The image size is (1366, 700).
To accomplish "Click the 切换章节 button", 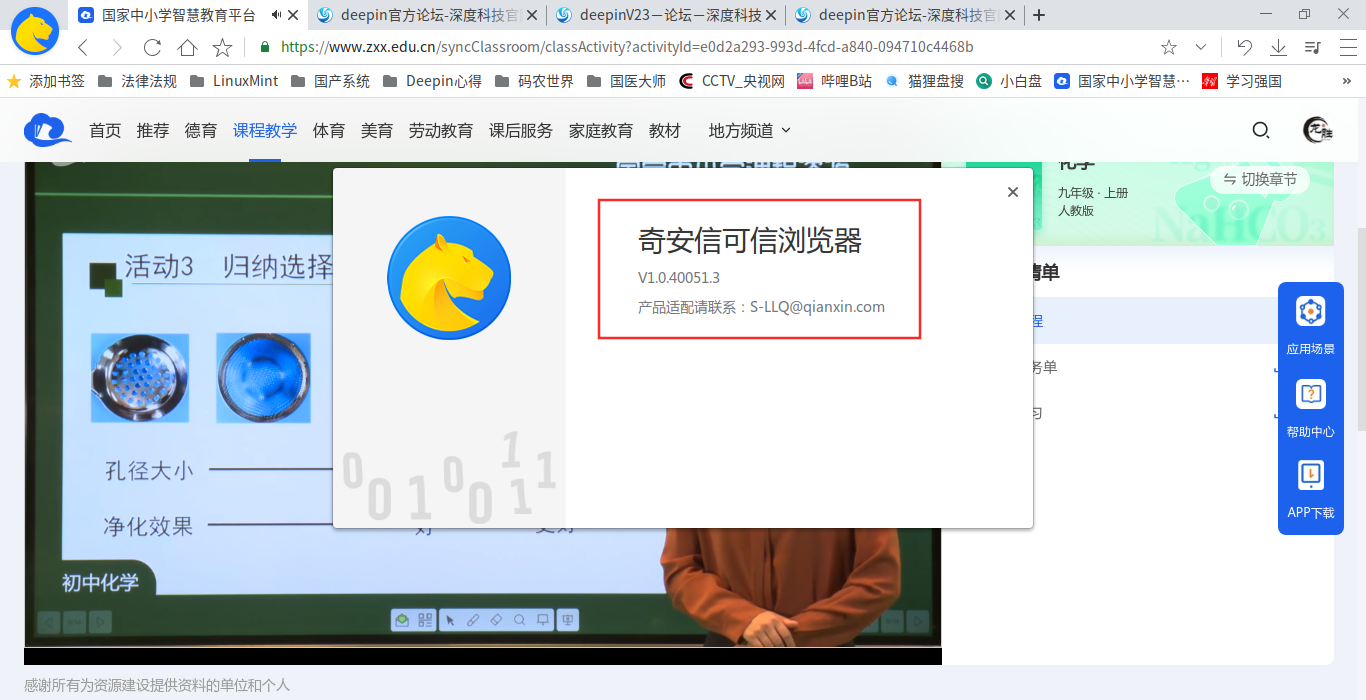I will pos(1258,180).
